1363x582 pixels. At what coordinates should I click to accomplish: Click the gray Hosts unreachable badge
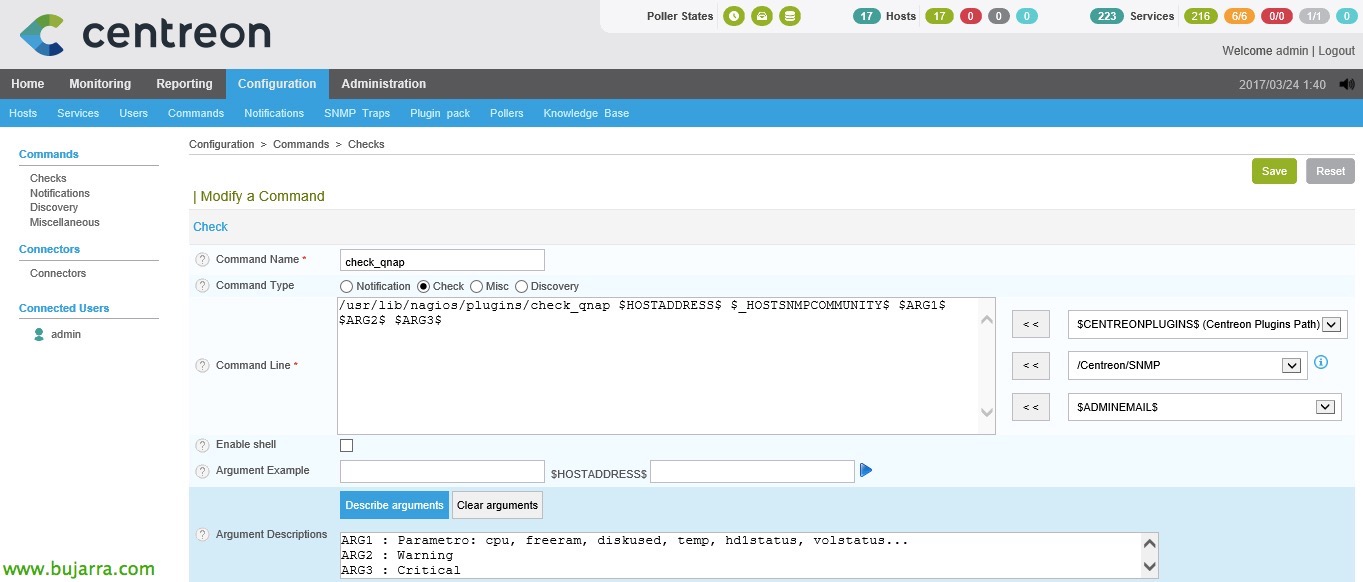click(999, 16)
